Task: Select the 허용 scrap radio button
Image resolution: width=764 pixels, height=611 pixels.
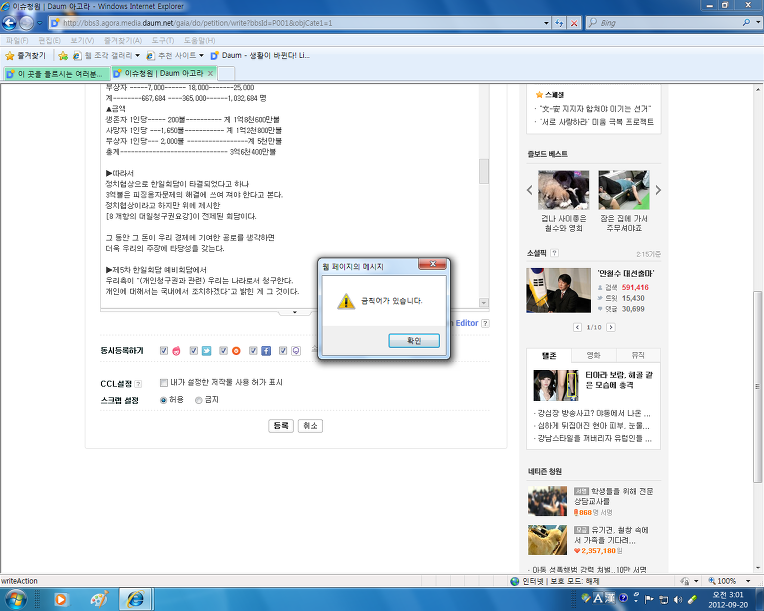Action: [x=163, y=400]
